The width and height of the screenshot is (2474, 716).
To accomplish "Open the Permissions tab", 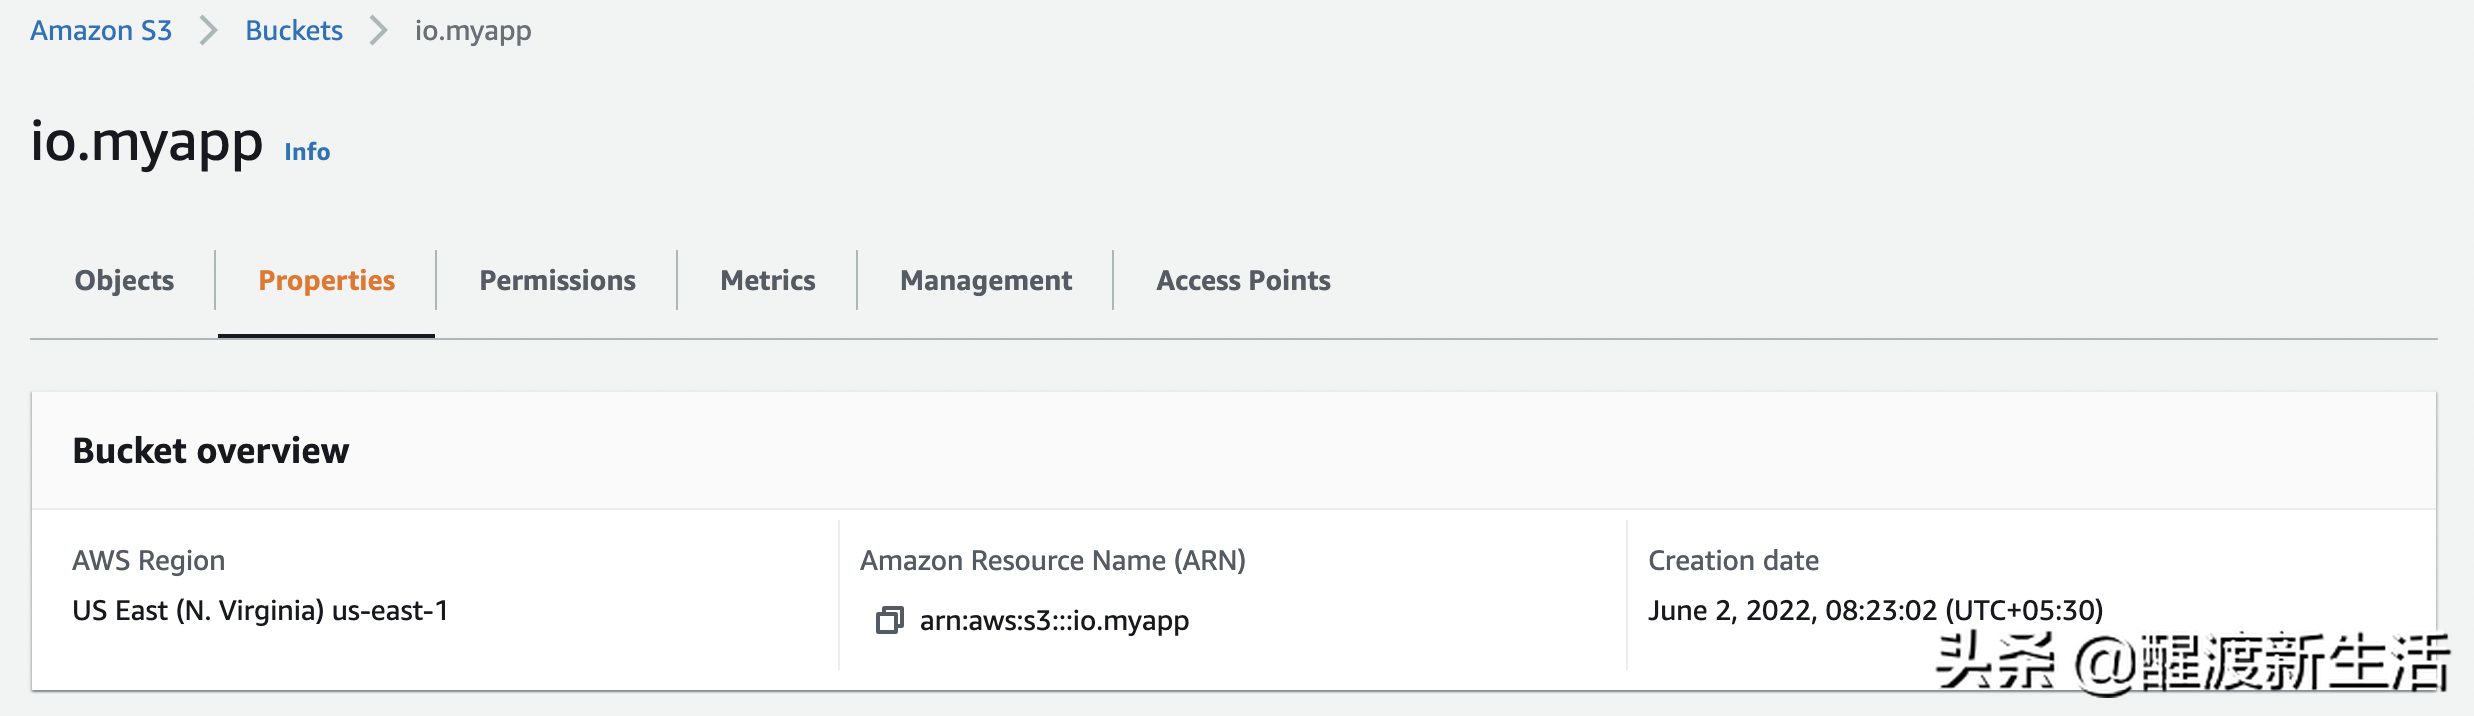I will click(557, 281).
